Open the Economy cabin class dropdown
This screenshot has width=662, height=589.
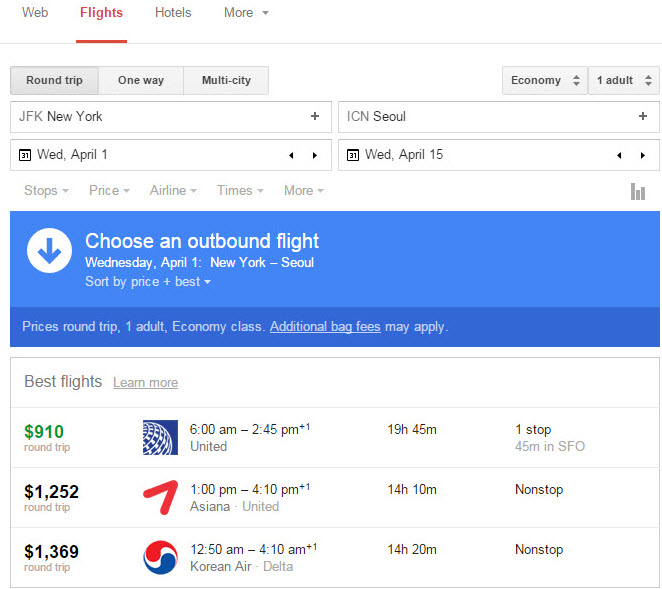pos(545,80)
